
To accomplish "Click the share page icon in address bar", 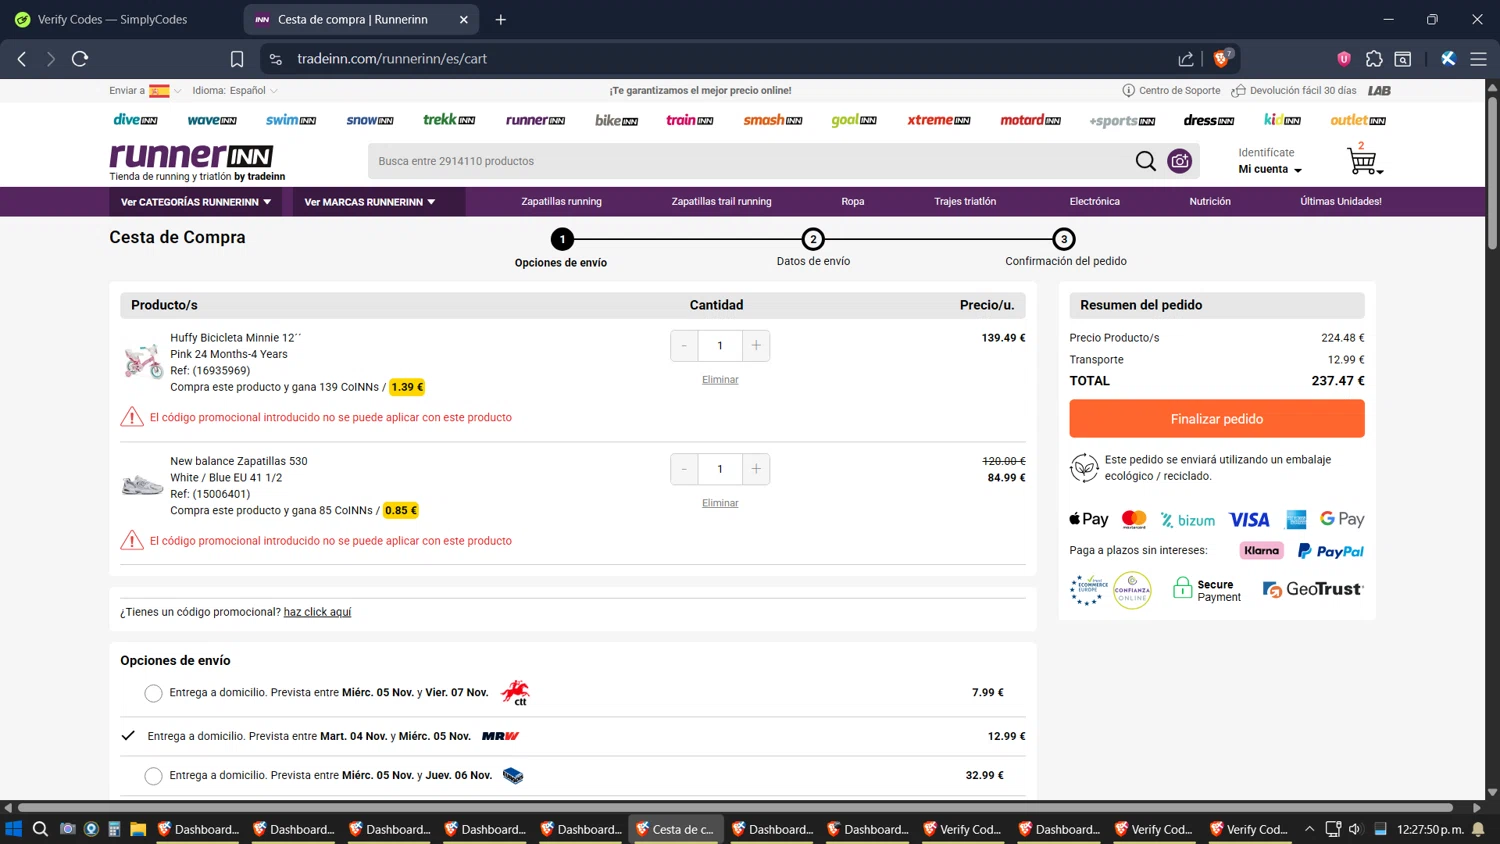I will tap(1186, 59).
